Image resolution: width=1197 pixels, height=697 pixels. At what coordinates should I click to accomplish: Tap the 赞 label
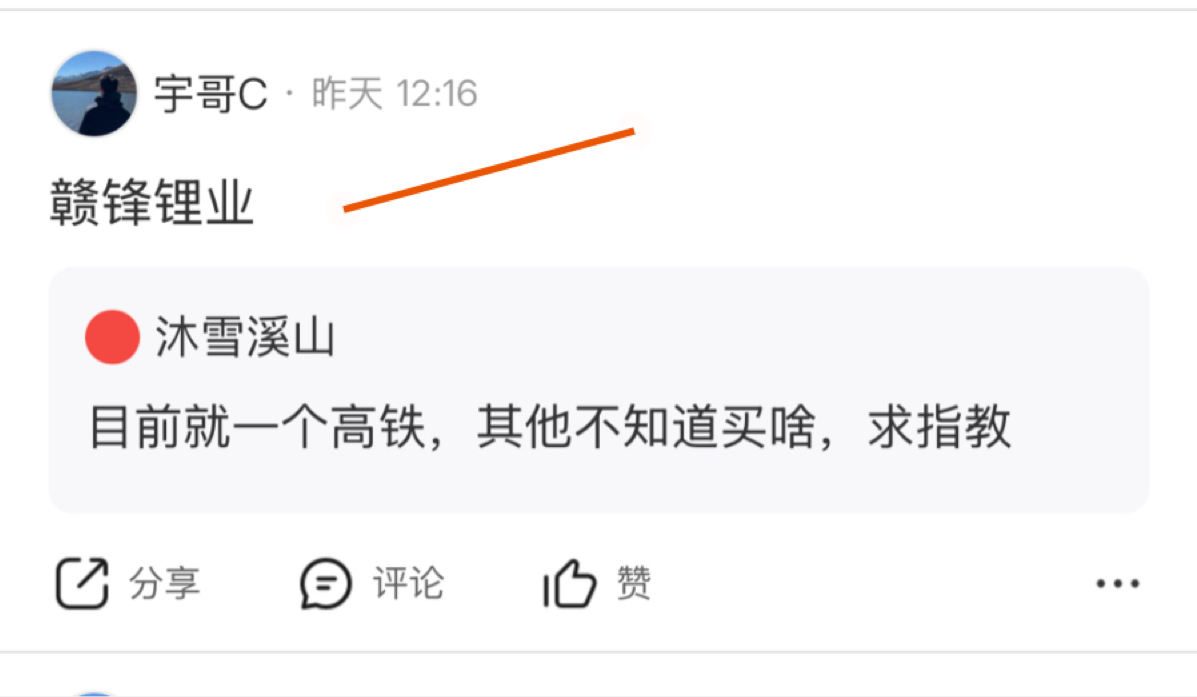click(x=634, y=584)
